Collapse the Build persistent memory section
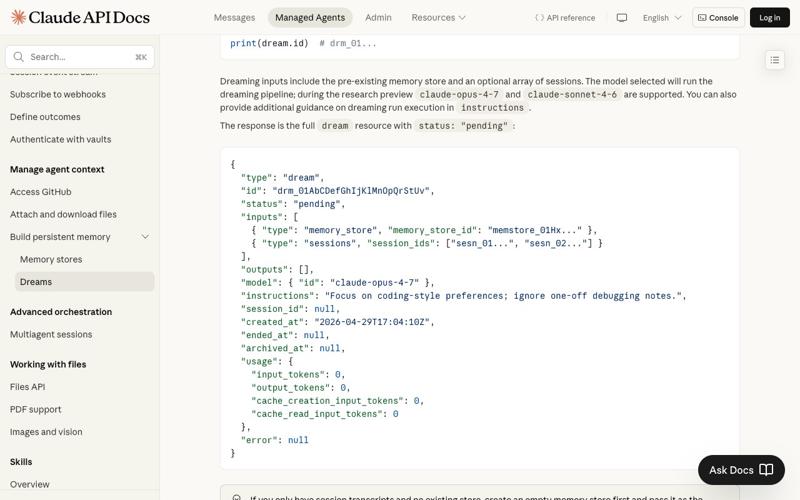800x500 pixels. pos(145,237)
